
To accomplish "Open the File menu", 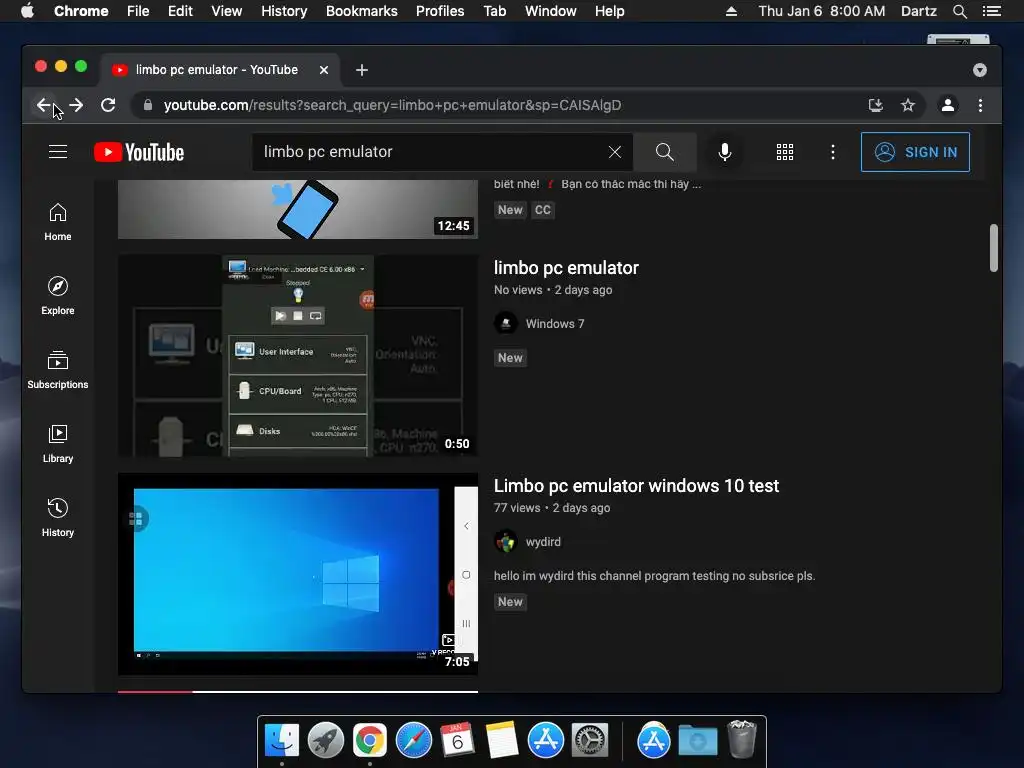I will [x=138, y=11].
